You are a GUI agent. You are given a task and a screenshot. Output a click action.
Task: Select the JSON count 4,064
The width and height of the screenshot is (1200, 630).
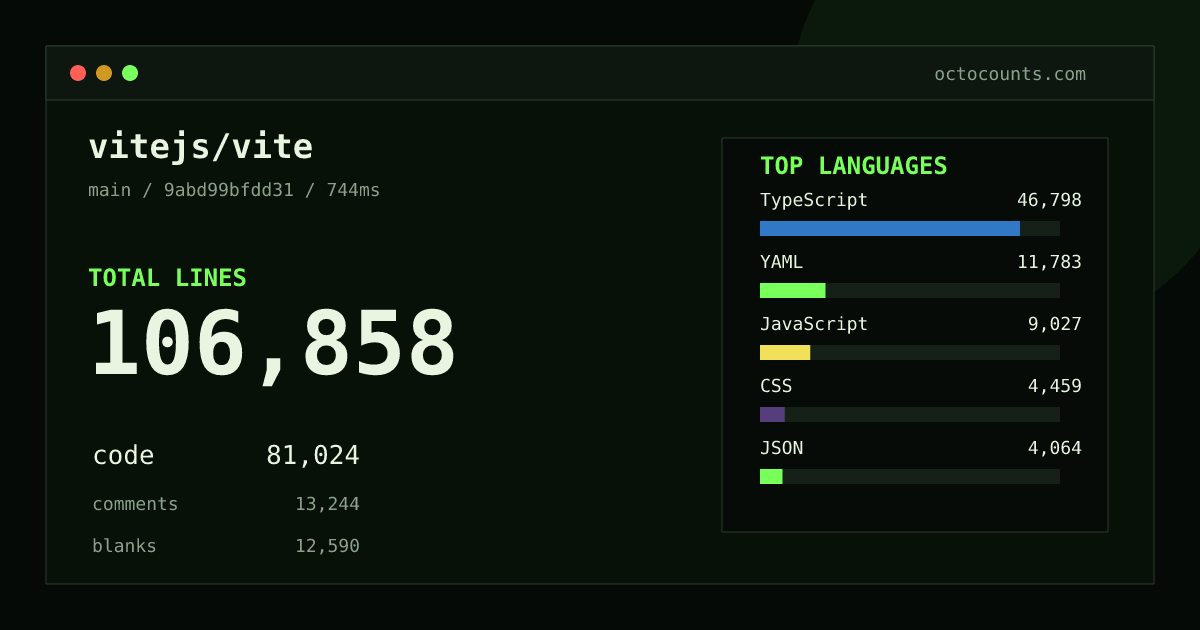(1055, 448)
